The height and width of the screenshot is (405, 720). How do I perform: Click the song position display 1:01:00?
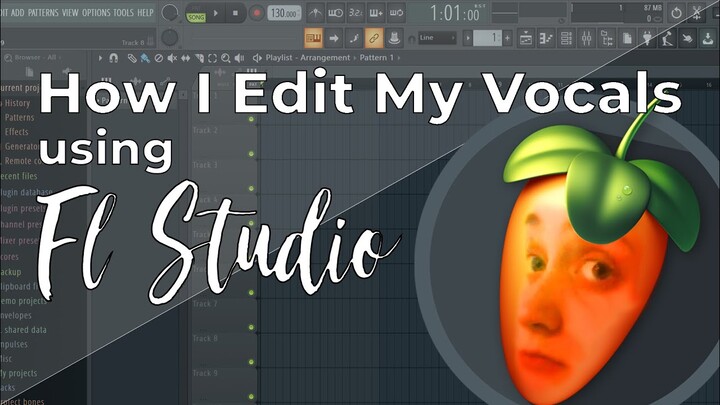coord(455,13)
